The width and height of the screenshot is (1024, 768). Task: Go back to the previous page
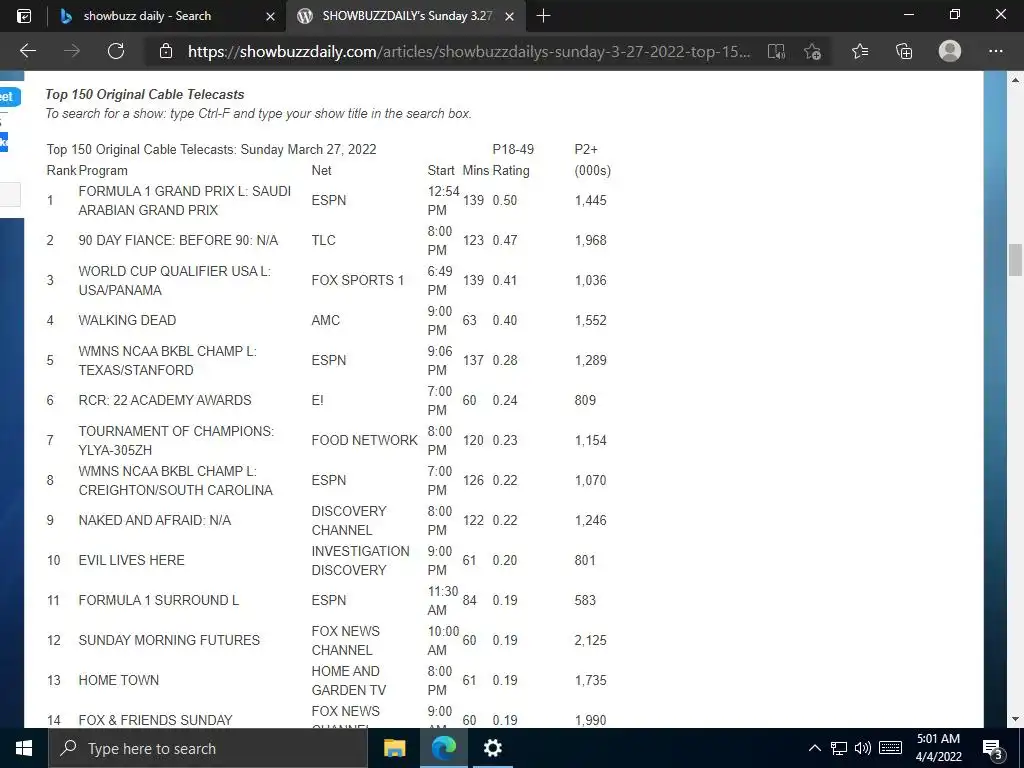[x=28, y=51]
